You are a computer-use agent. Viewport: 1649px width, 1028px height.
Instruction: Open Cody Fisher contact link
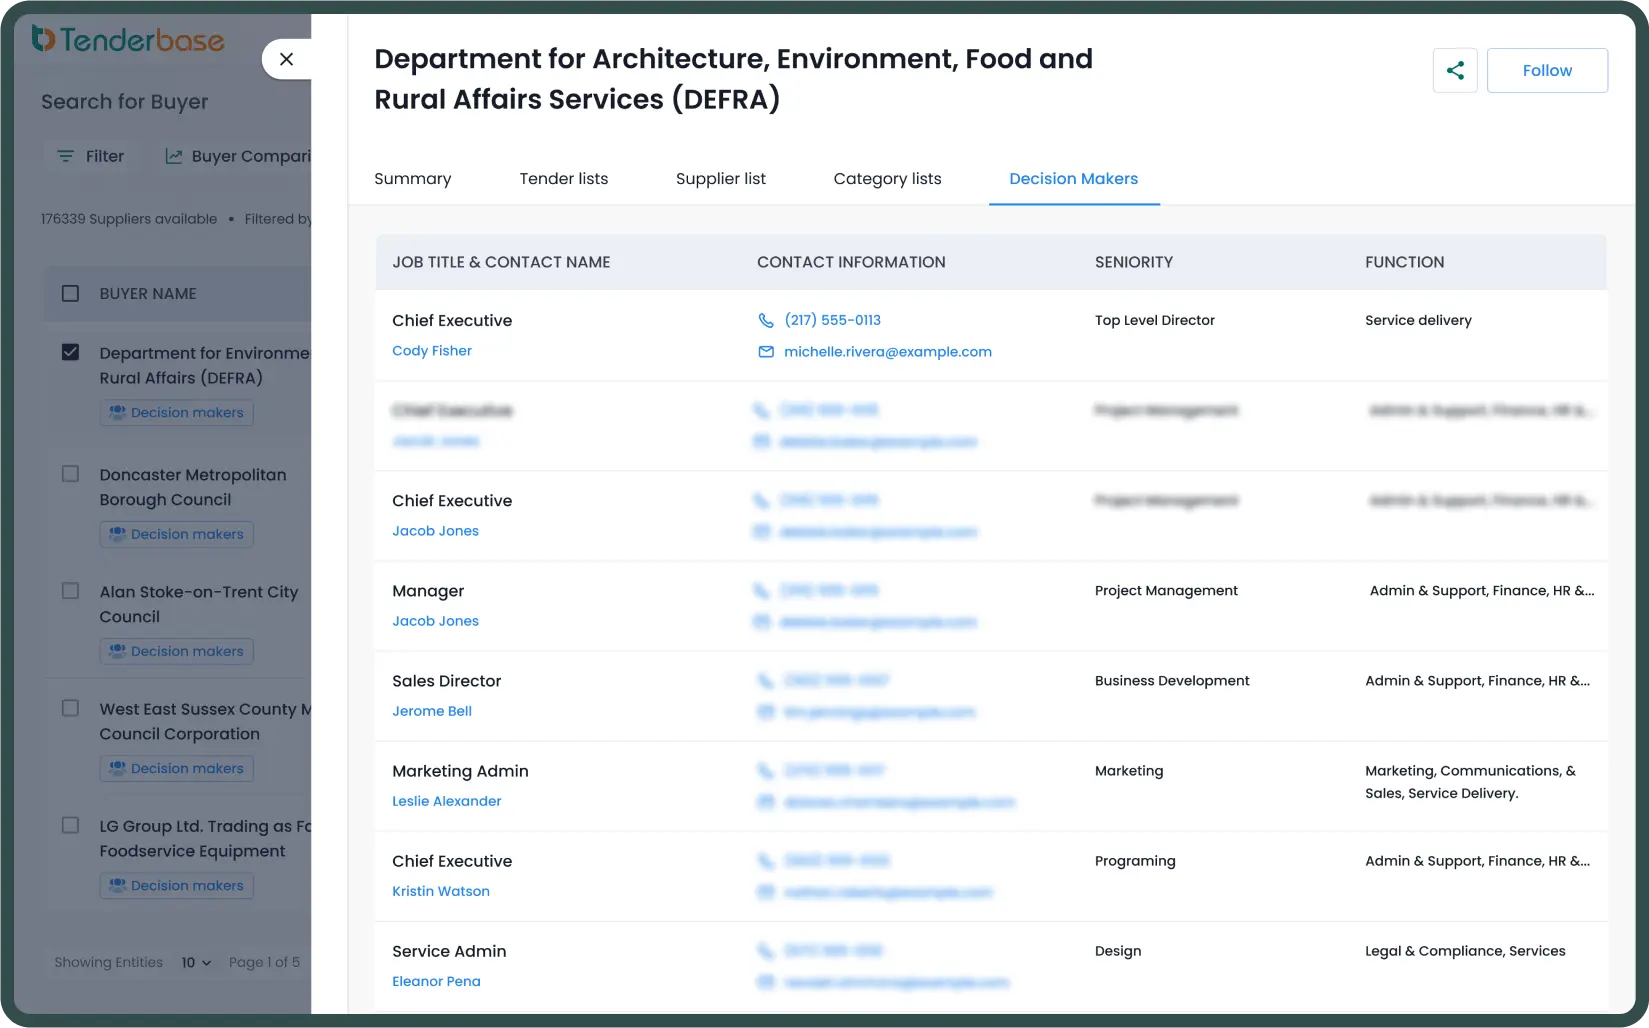(432, 351)
